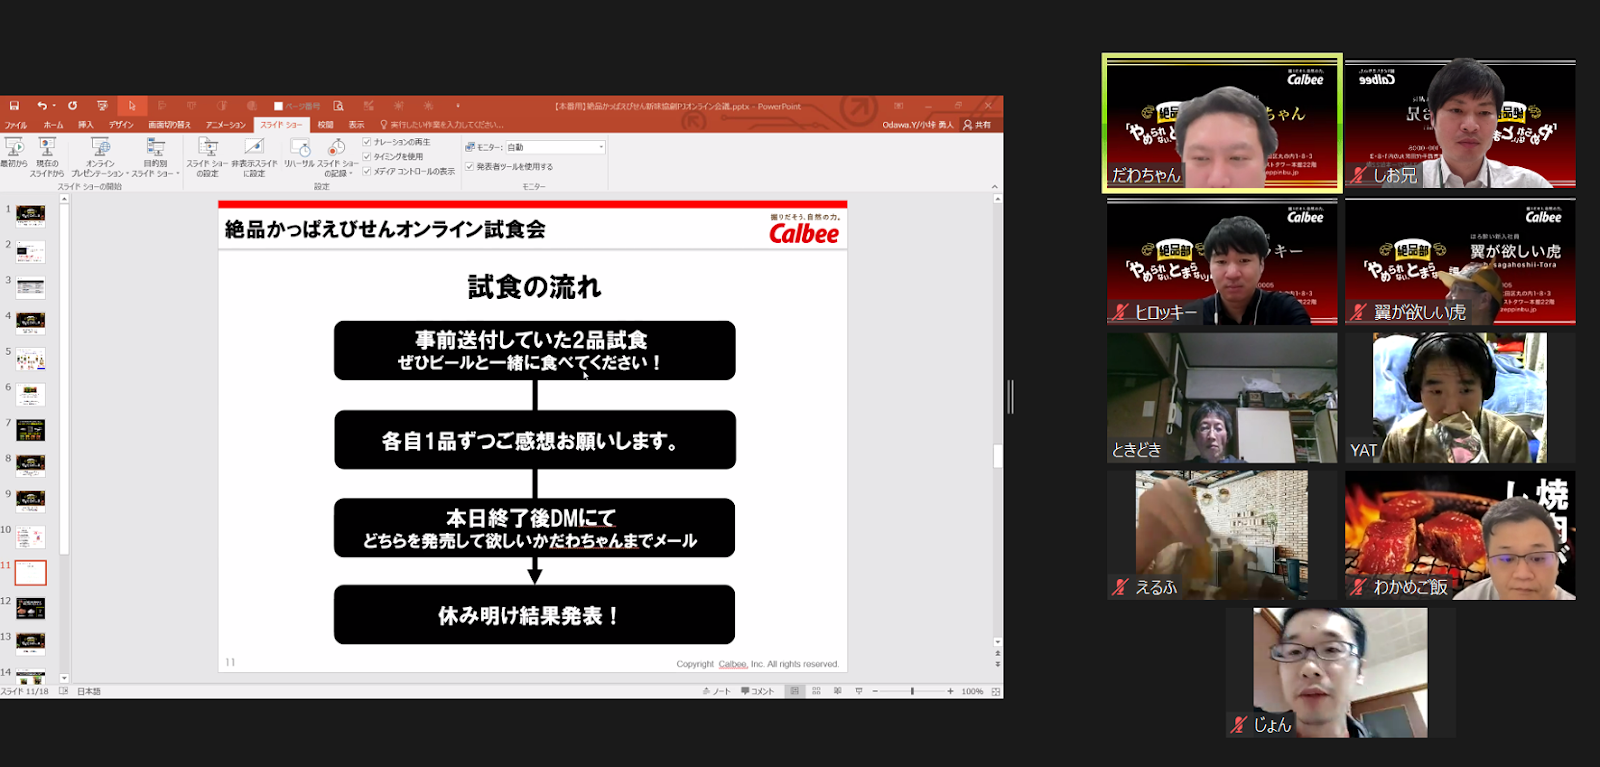Zoom in with the plus button
Image resolution: width=1600 pixels, height=767 pixels.
(x=950, y=691)
